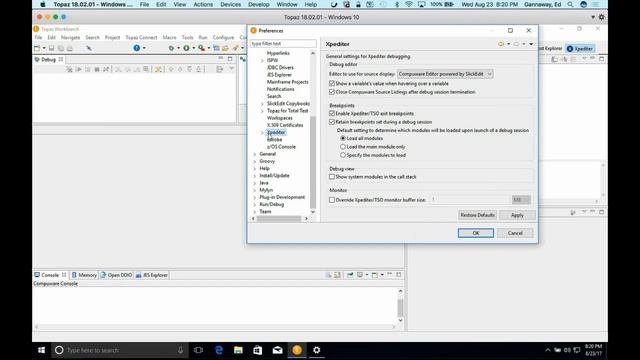
Task: Switch to JES Explorer tab
Action: pyautogui.click(x=151, y=275)
